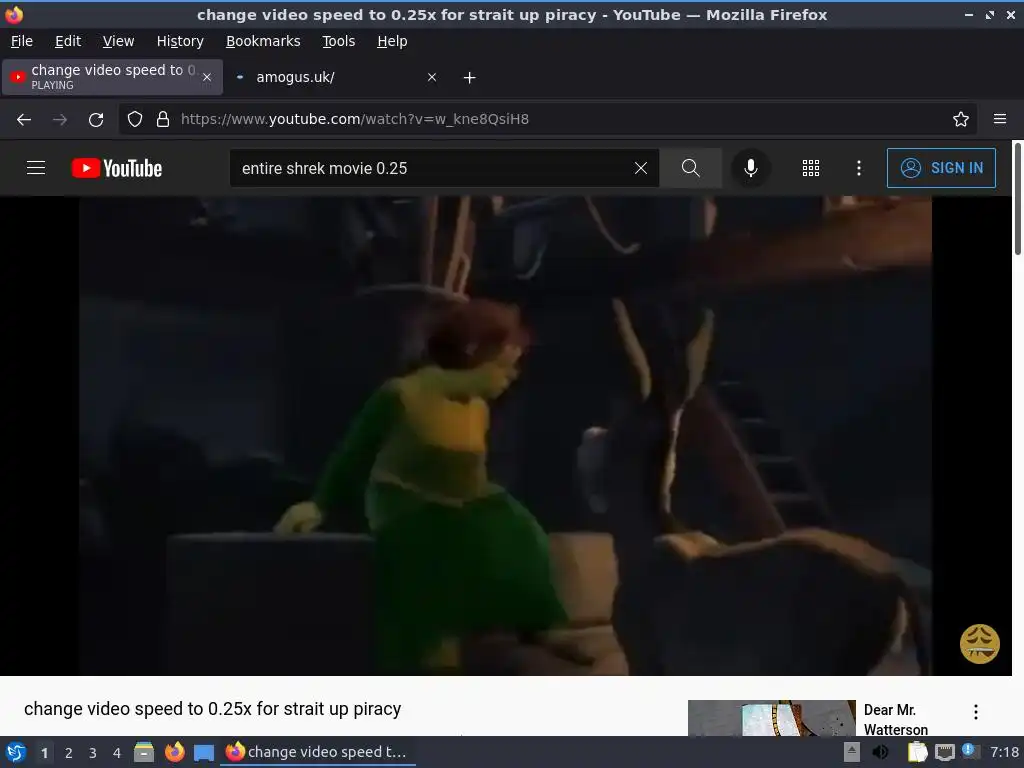This screenshot has width=1024, height=768.
Task: Bookmark this page with the star
Action: 961,120
